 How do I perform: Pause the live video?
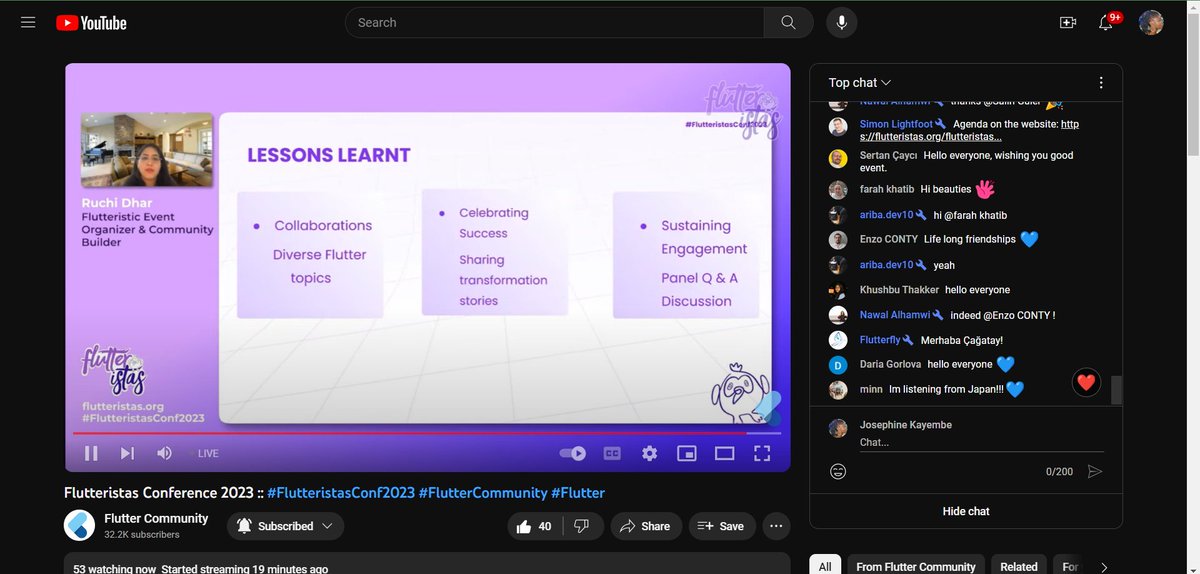91,453
